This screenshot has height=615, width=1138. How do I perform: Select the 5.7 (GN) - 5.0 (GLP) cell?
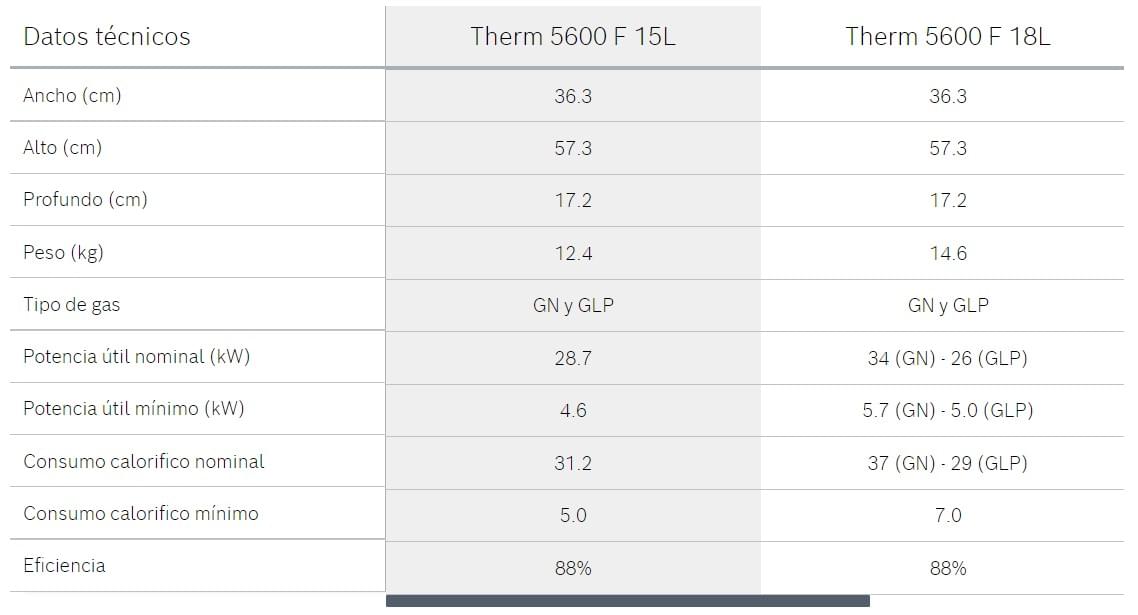947,410
